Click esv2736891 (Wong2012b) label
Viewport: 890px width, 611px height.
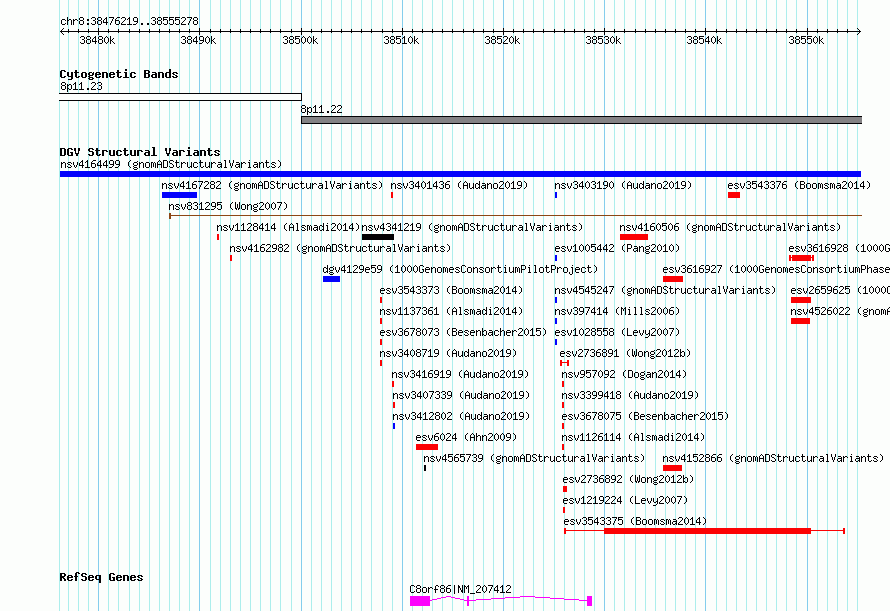pyautogui.click(x=625, y=353)
